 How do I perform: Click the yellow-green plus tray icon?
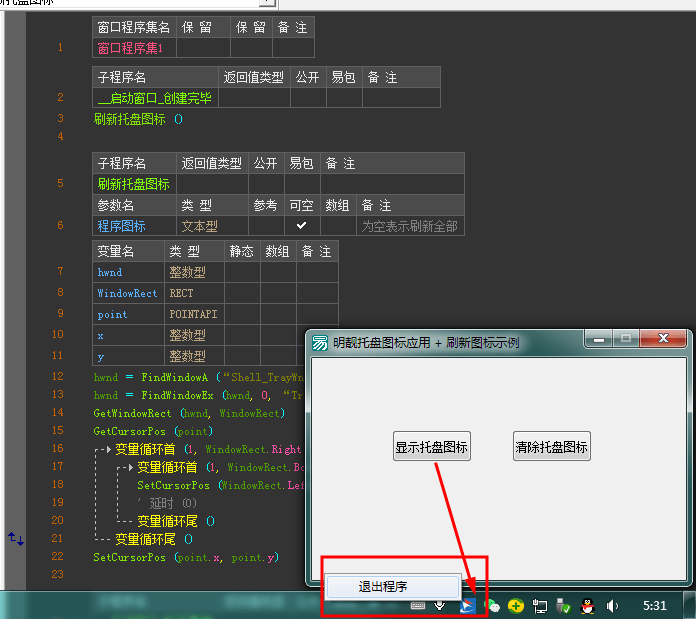[x=516, y=605]
